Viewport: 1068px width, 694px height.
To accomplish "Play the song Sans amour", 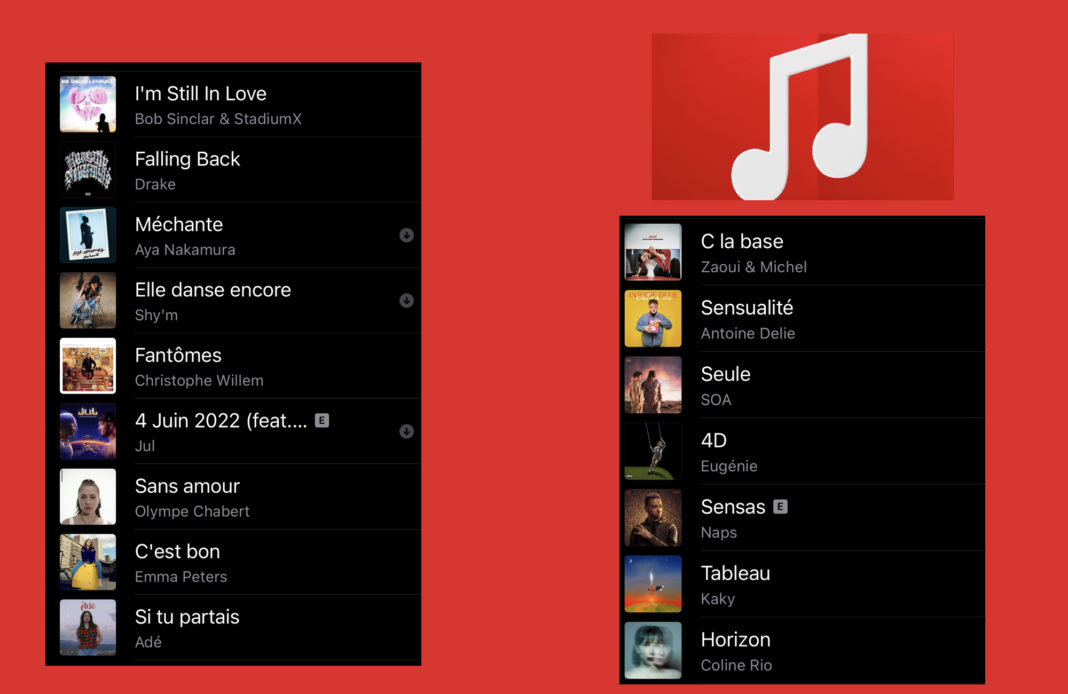I will (187, 486).
